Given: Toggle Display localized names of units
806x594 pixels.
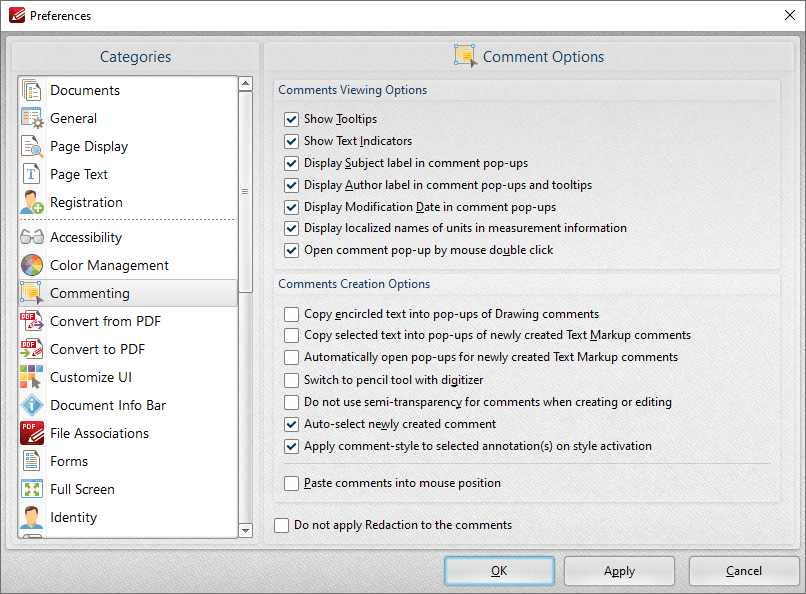Looking at the screenshot, I should (291, 228).
